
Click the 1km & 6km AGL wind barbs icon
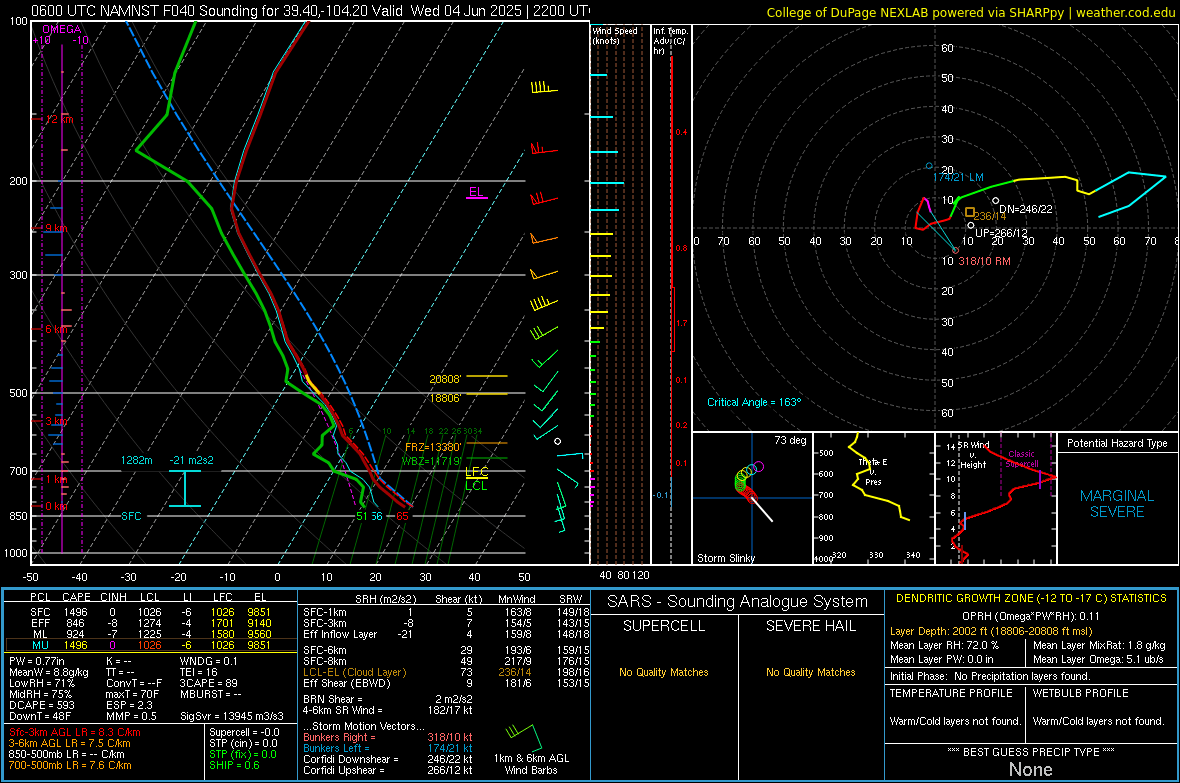pyautogui.click(x=524, y=736)
